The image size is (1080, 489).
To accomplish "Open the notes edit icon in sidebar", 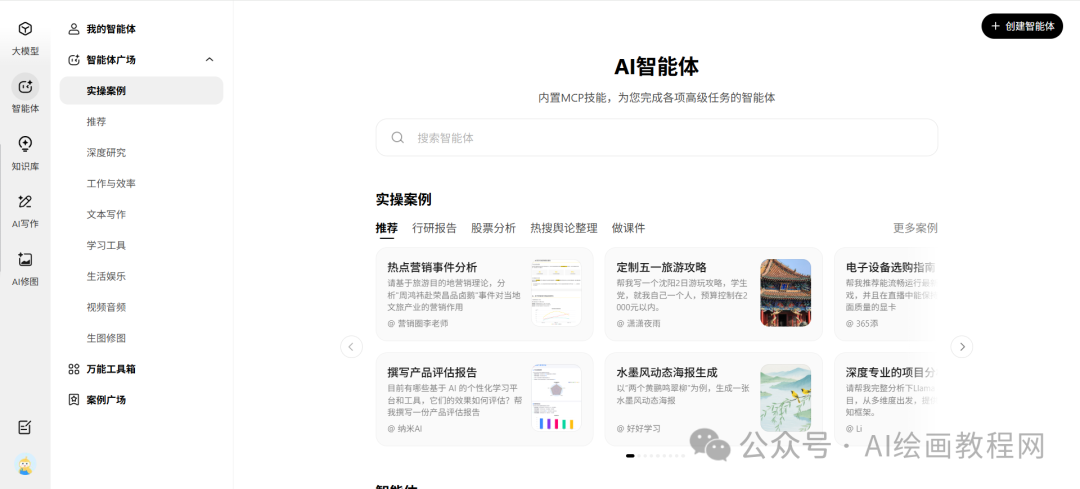I will pyautogui.click(x=25, y=428).
